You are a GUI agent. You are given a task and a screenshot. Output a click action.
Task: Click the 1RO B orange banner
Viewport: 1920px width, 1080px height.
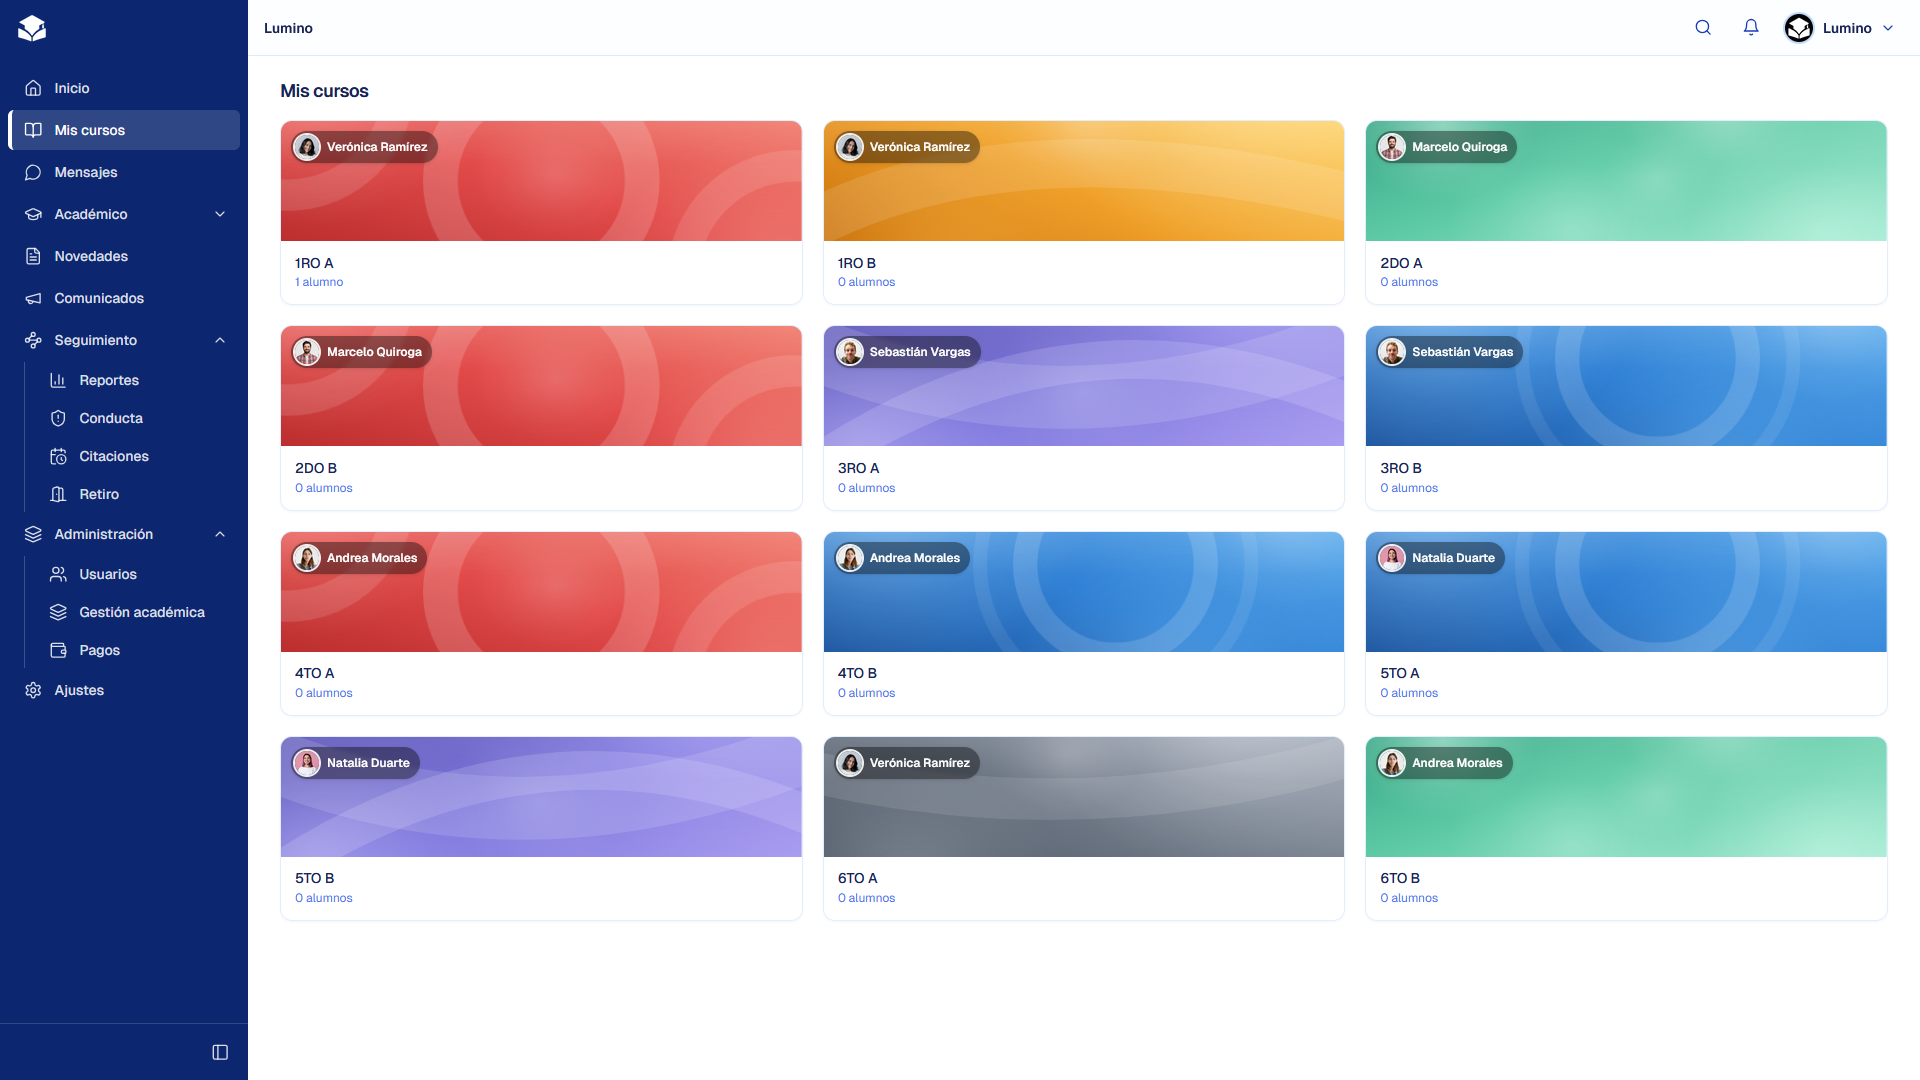pos(1083,181)
